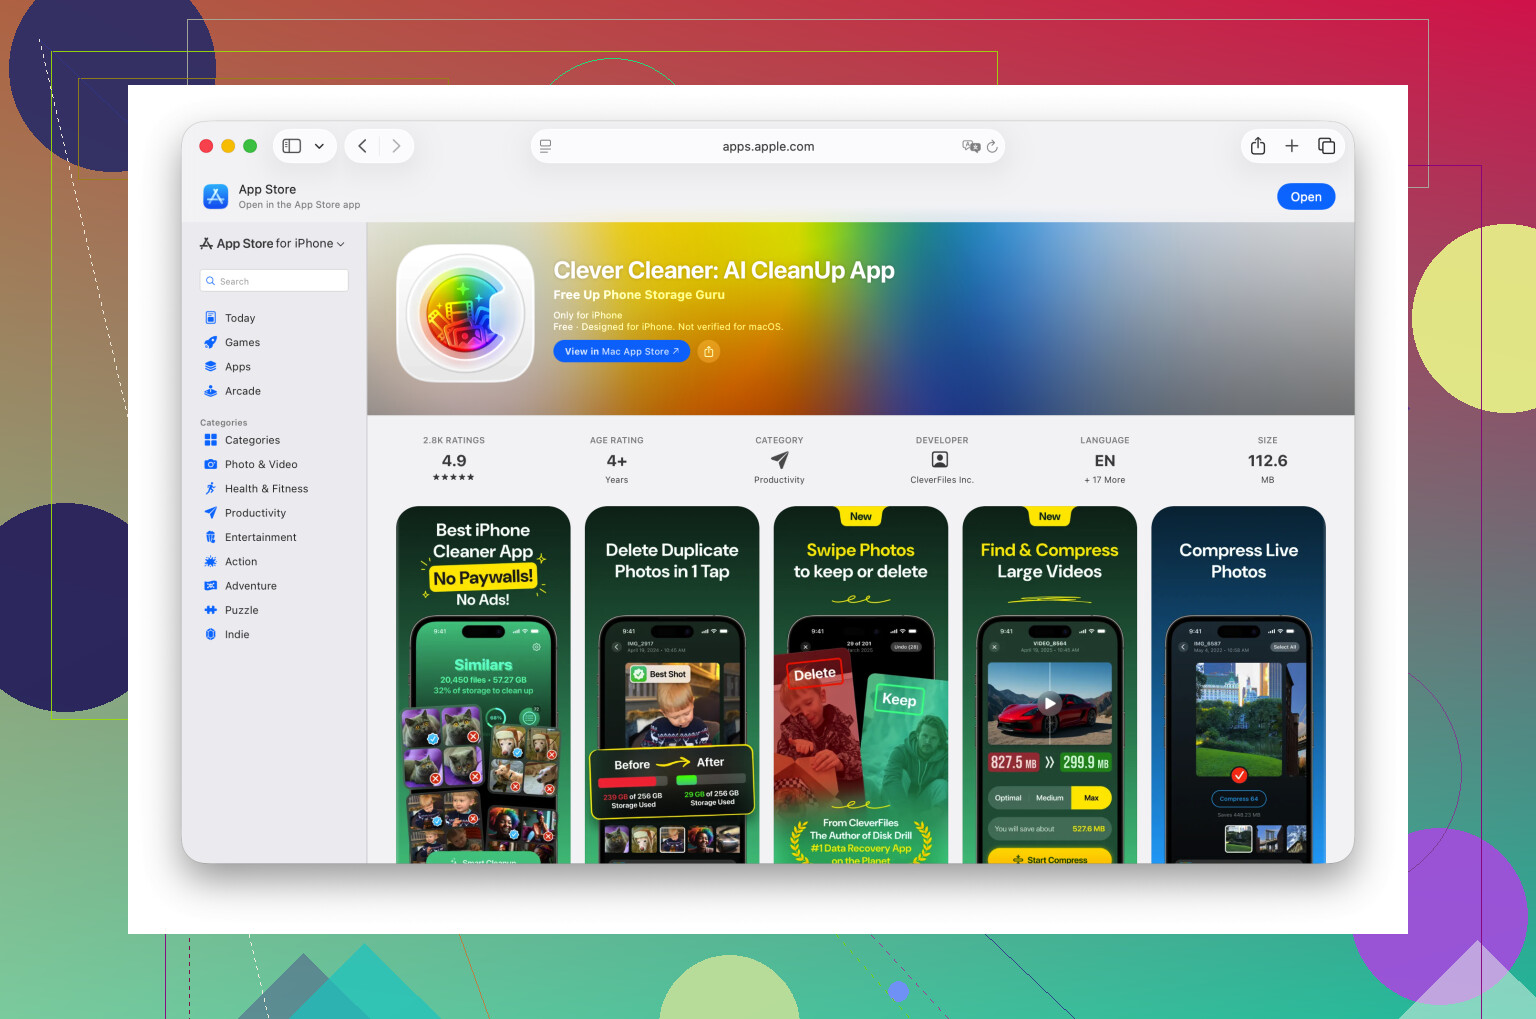Image resolution: width=1536 pixels, height=1019 pixels.
Task: Open the Compress Live Photos screenshot
Action: [1239, 685]
